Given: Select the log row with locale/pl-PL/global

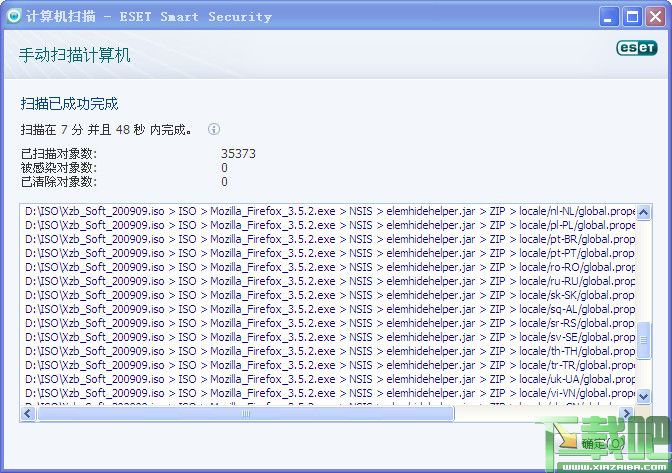Looking at the screenshot, I should [330, 225].
